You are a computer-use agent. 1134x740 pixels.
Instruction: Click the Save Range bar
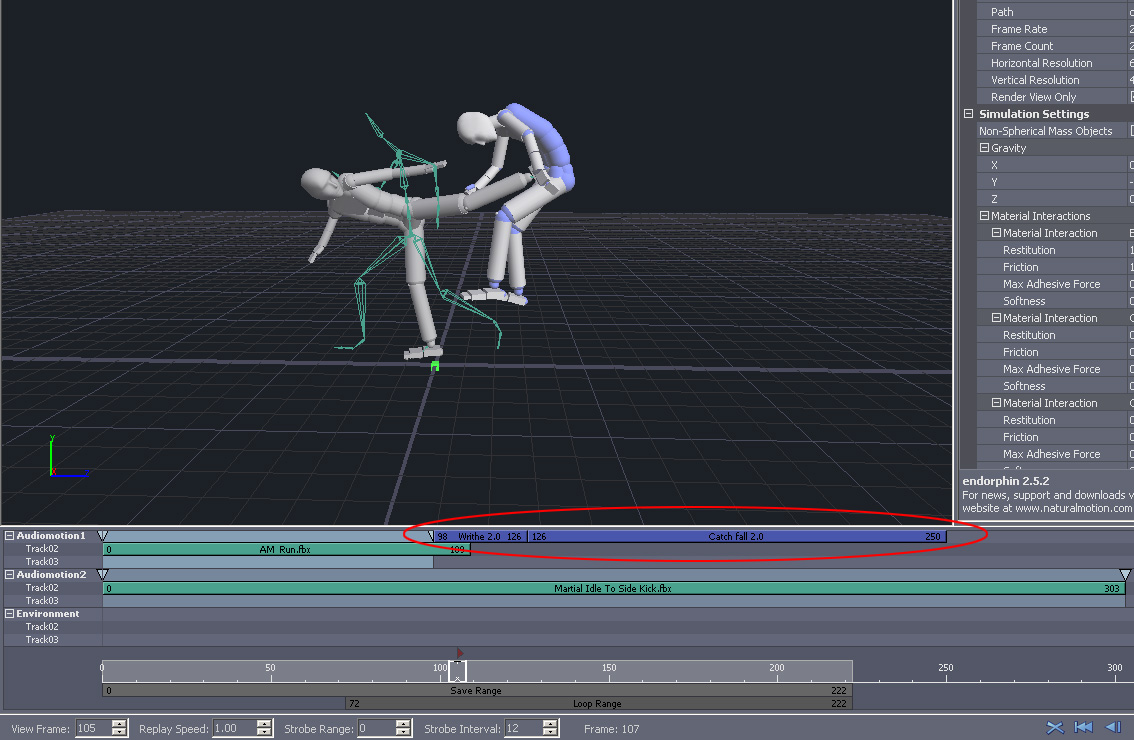pyautogui.click(x=477, y=691)
